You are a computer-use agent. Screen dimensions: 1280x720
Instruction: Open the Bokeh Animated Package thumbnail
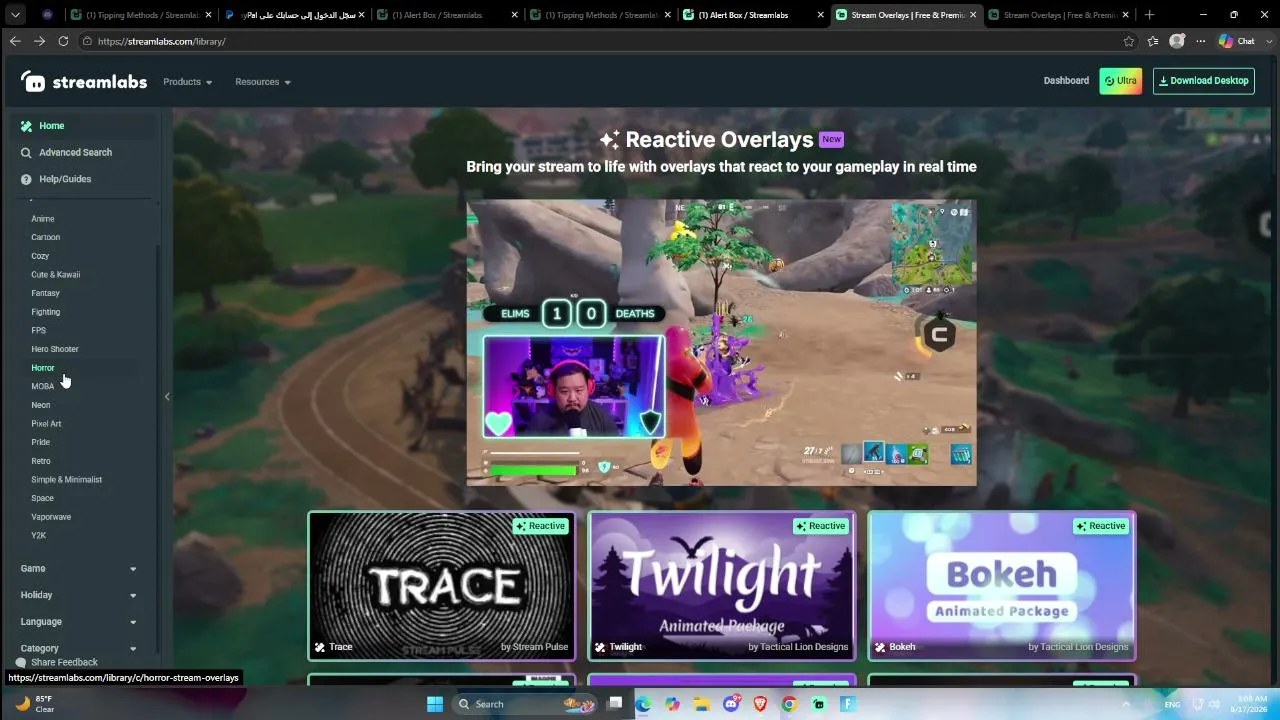click(x=1001, y=586)
